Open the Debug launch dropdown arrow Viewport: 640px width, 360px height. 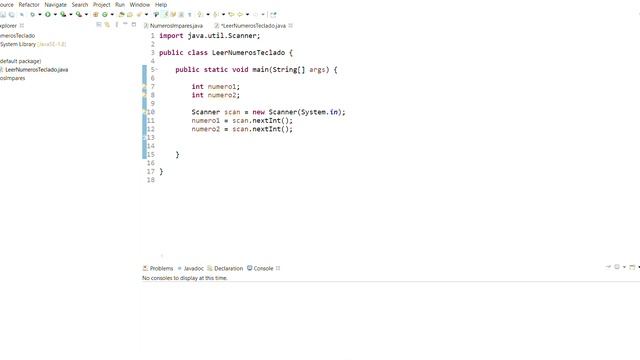40,14
